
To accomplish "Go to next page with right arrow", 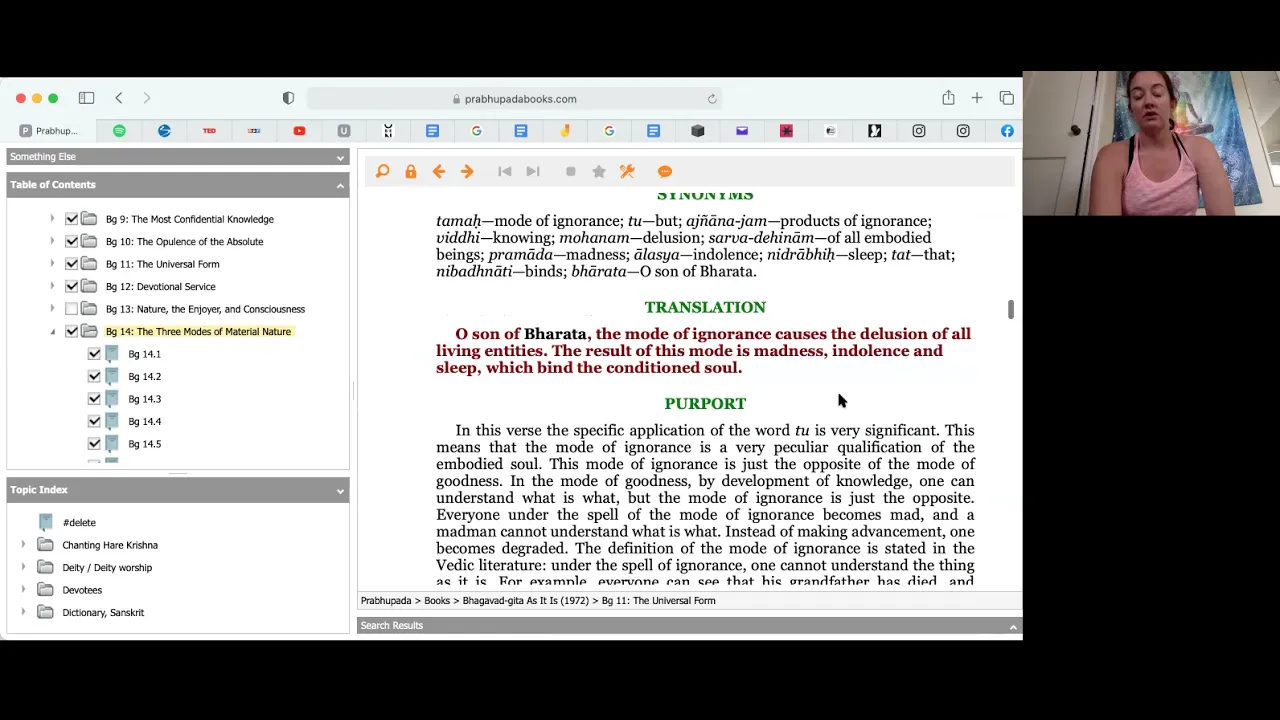I will (467, 171).
